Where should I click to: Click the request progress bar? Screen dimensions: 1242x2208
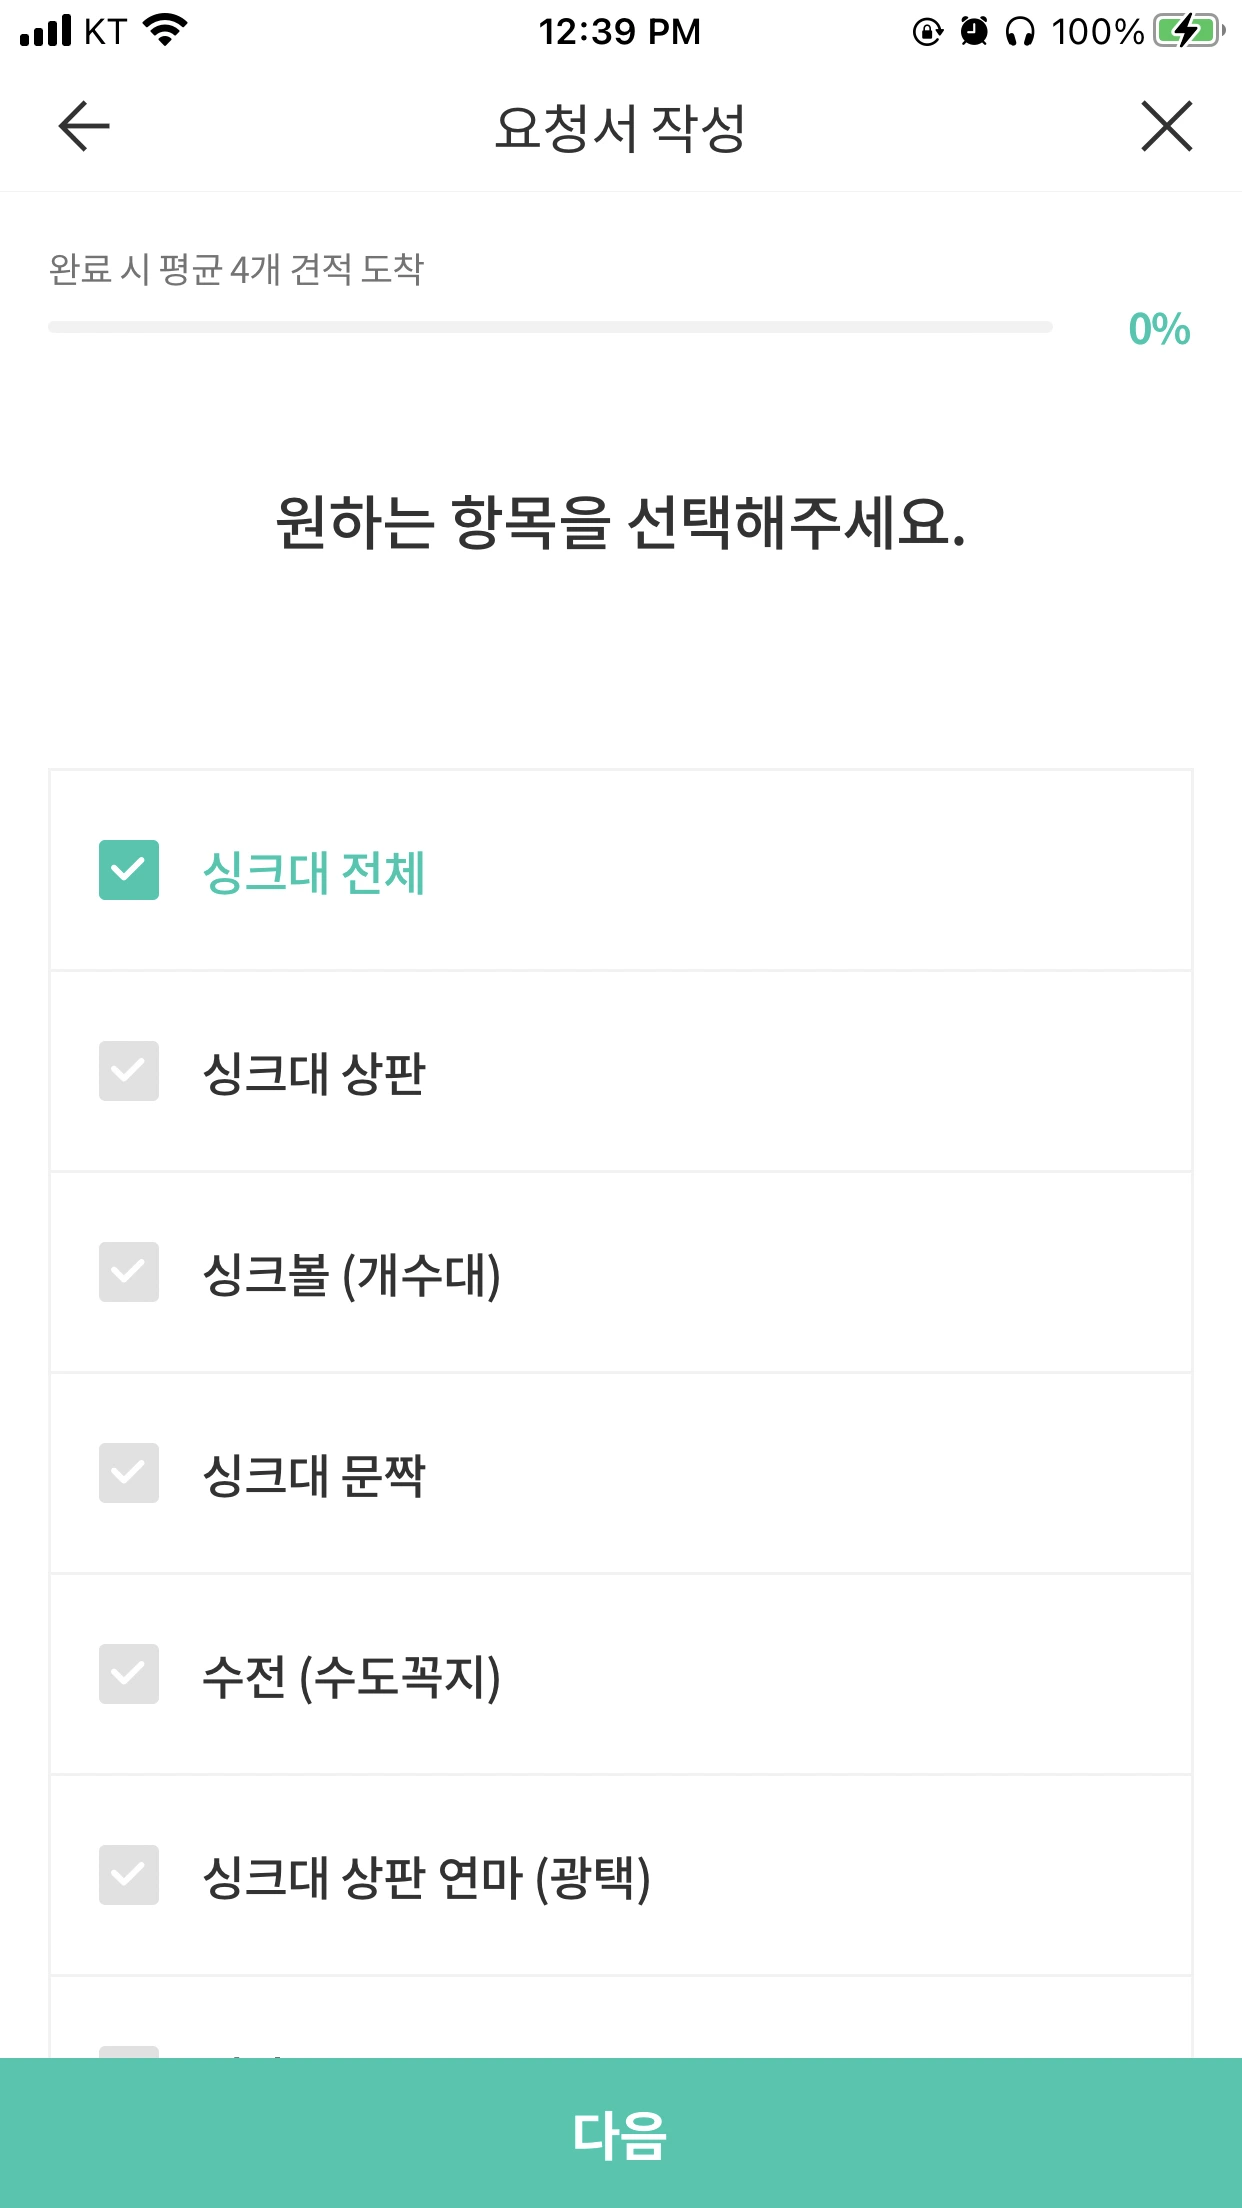(x=550, y=327)
